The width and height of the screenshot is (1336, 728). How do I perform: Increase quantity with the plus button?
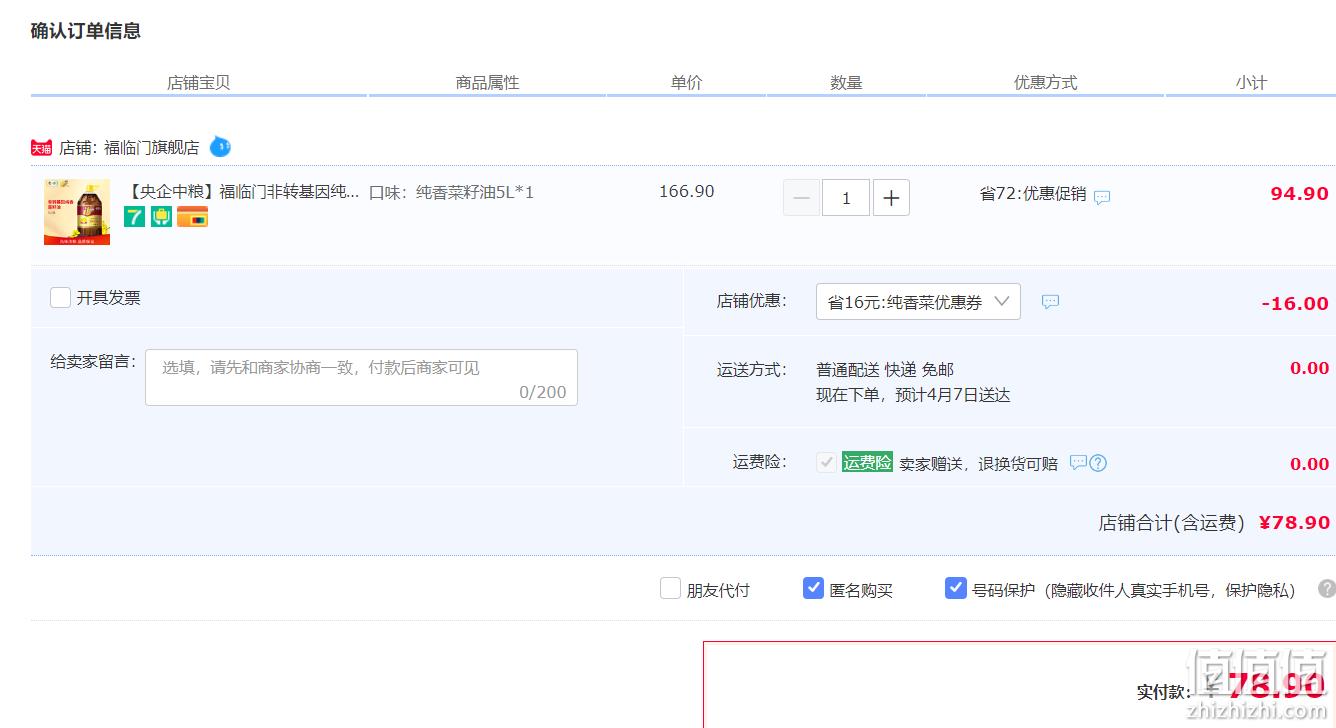pos(891,198)
